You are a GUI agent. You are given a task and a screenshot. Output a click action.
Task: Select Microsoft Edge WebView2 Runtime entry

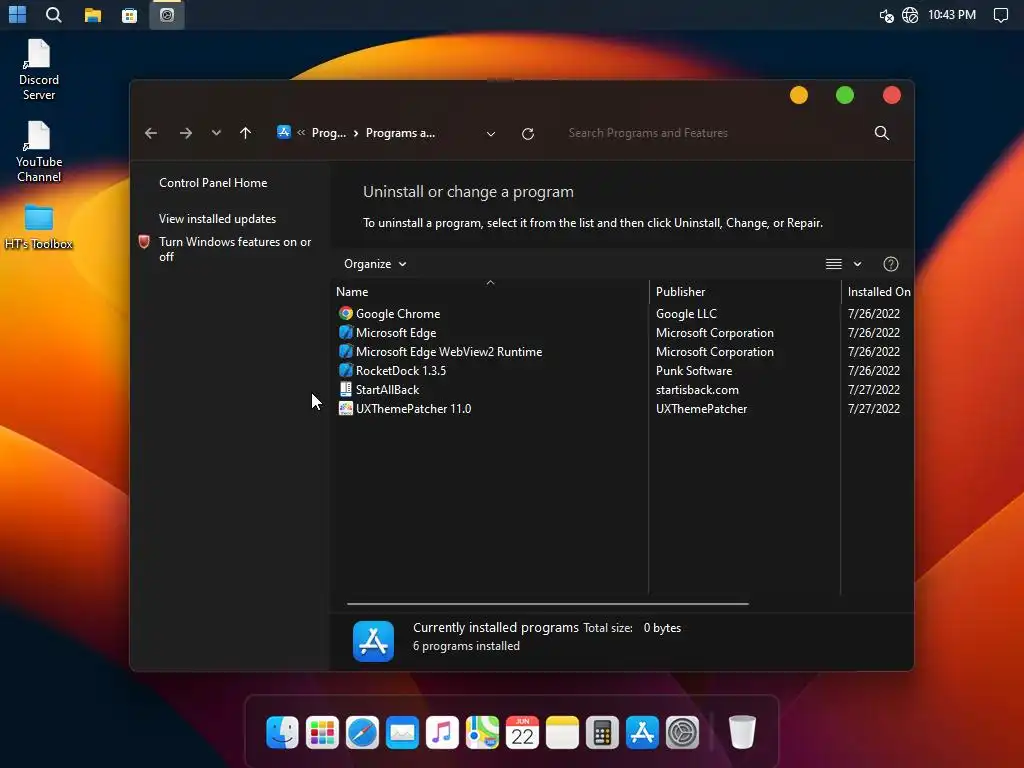(x=449, y=352)
